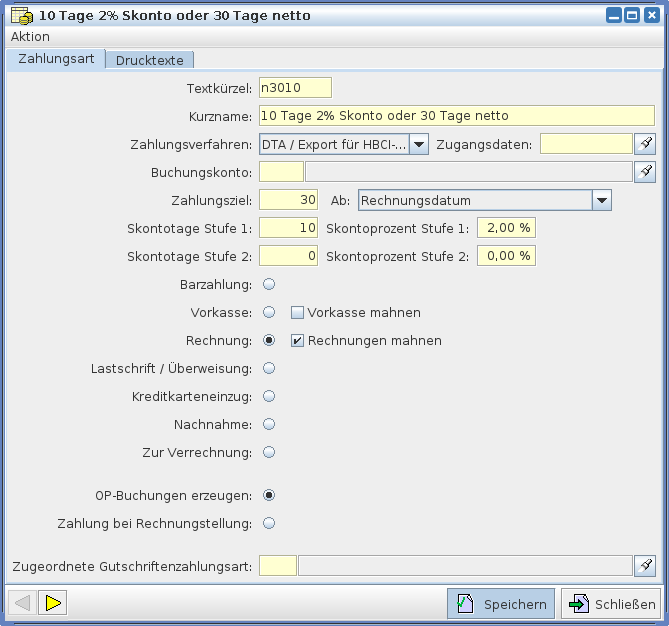Open the Aktion menu
Screen dimensions: 669x626
pos(30,37)
